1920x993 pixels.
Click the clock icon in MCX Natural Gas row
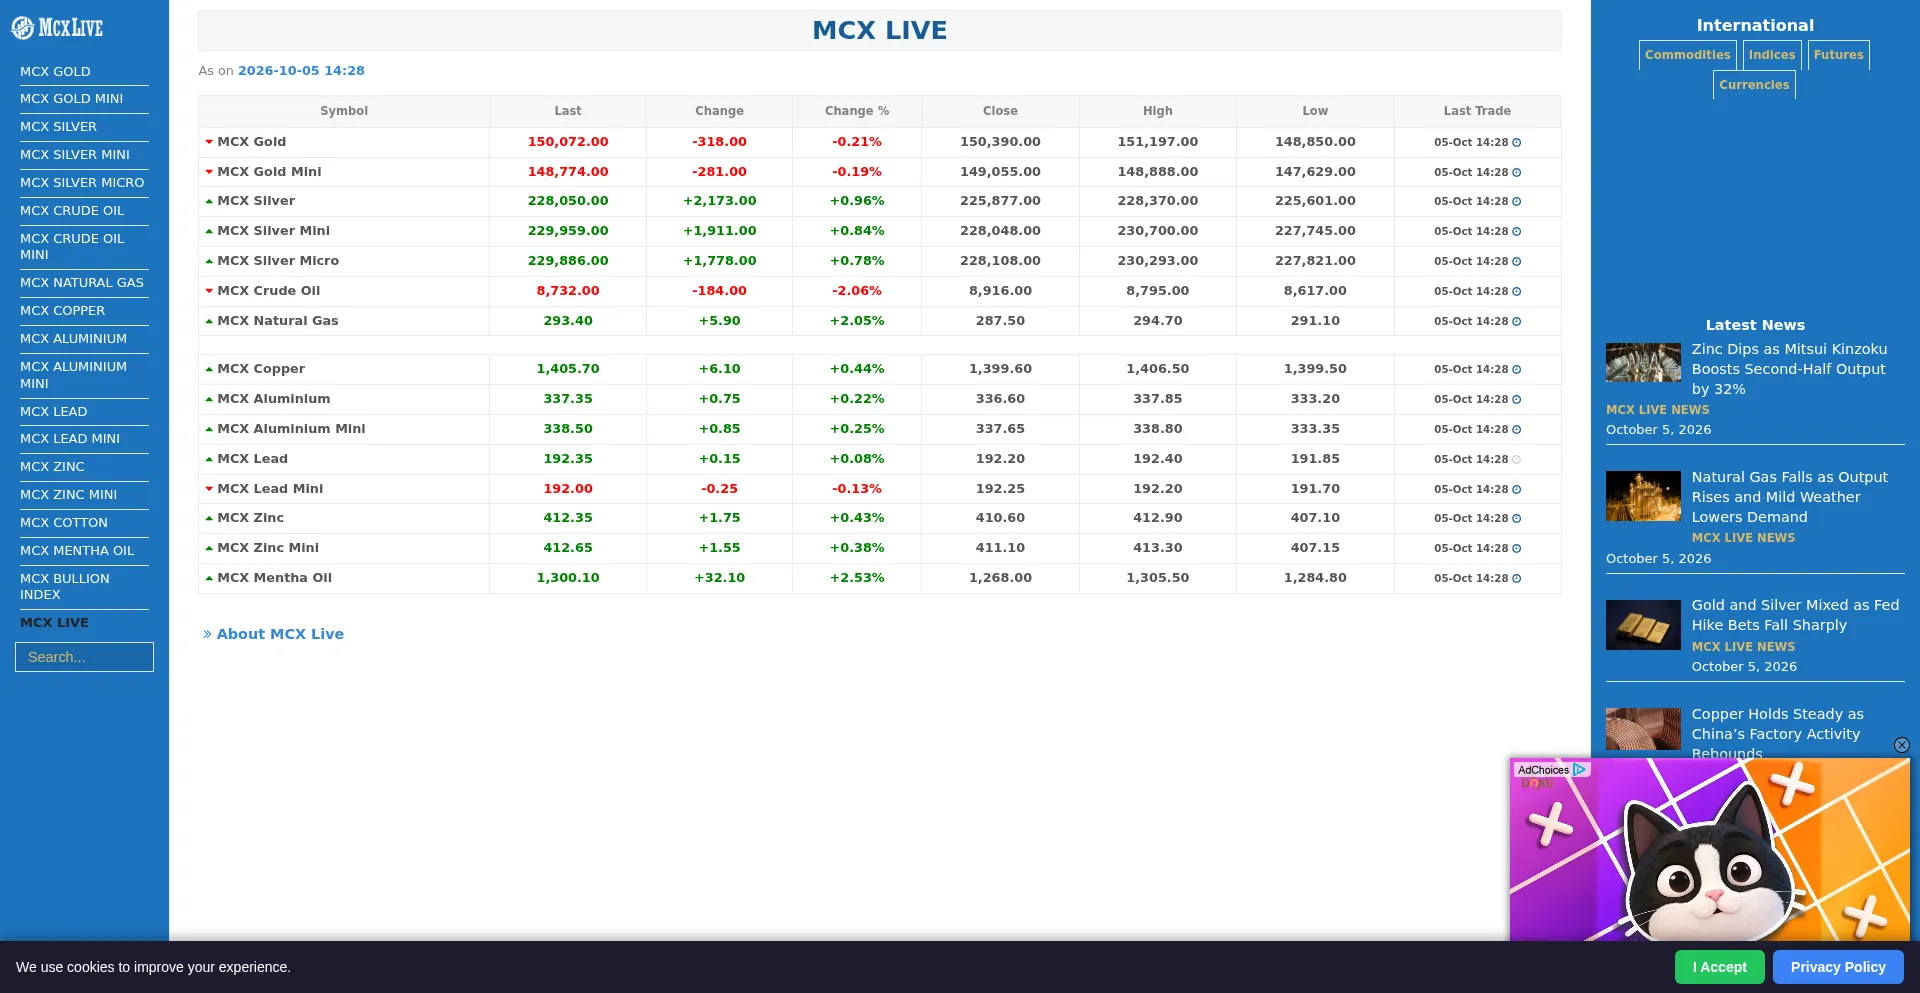1517,322
